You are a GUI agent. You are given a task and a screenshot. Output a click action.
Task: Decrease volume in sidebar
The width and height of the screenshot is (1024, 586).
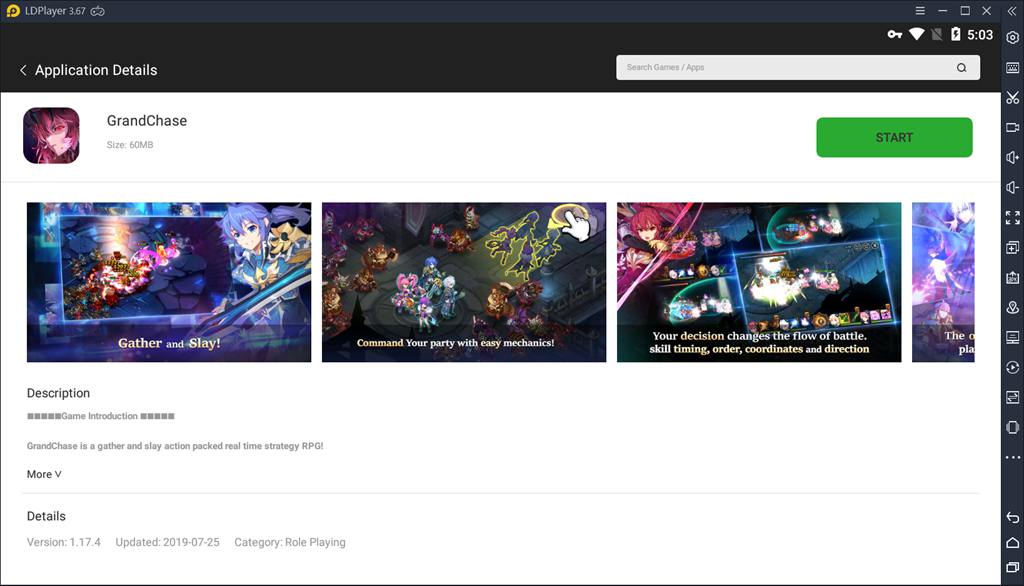point(1012,187)
